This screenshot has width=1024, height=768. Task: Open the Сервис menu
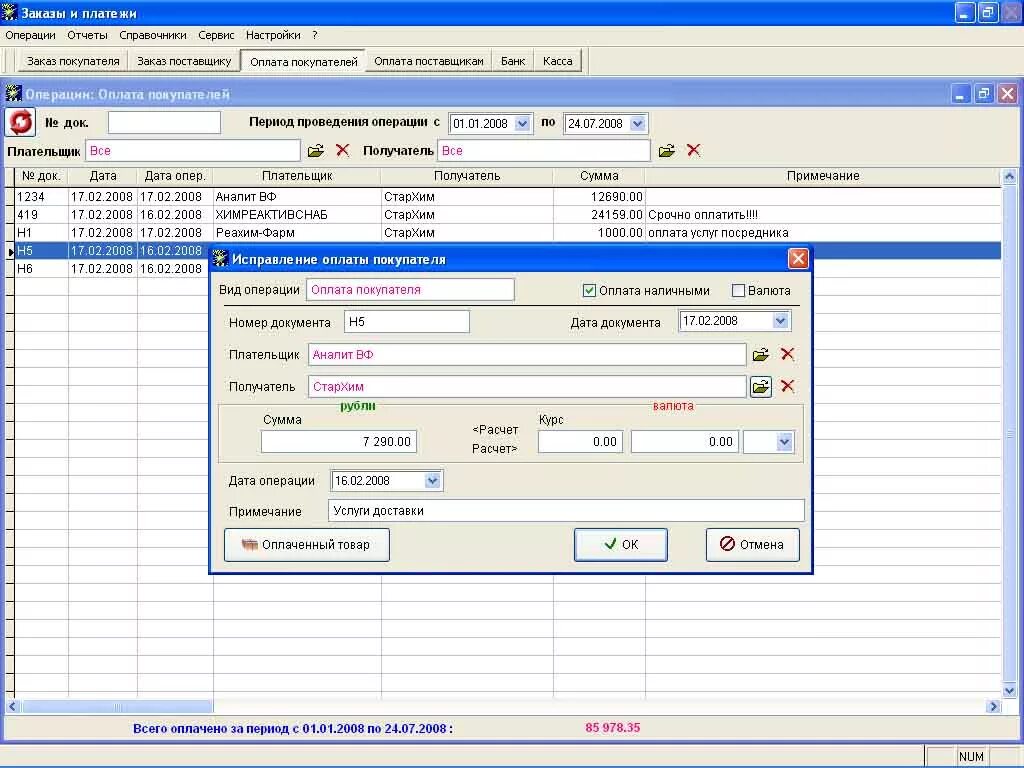[216, 35]
